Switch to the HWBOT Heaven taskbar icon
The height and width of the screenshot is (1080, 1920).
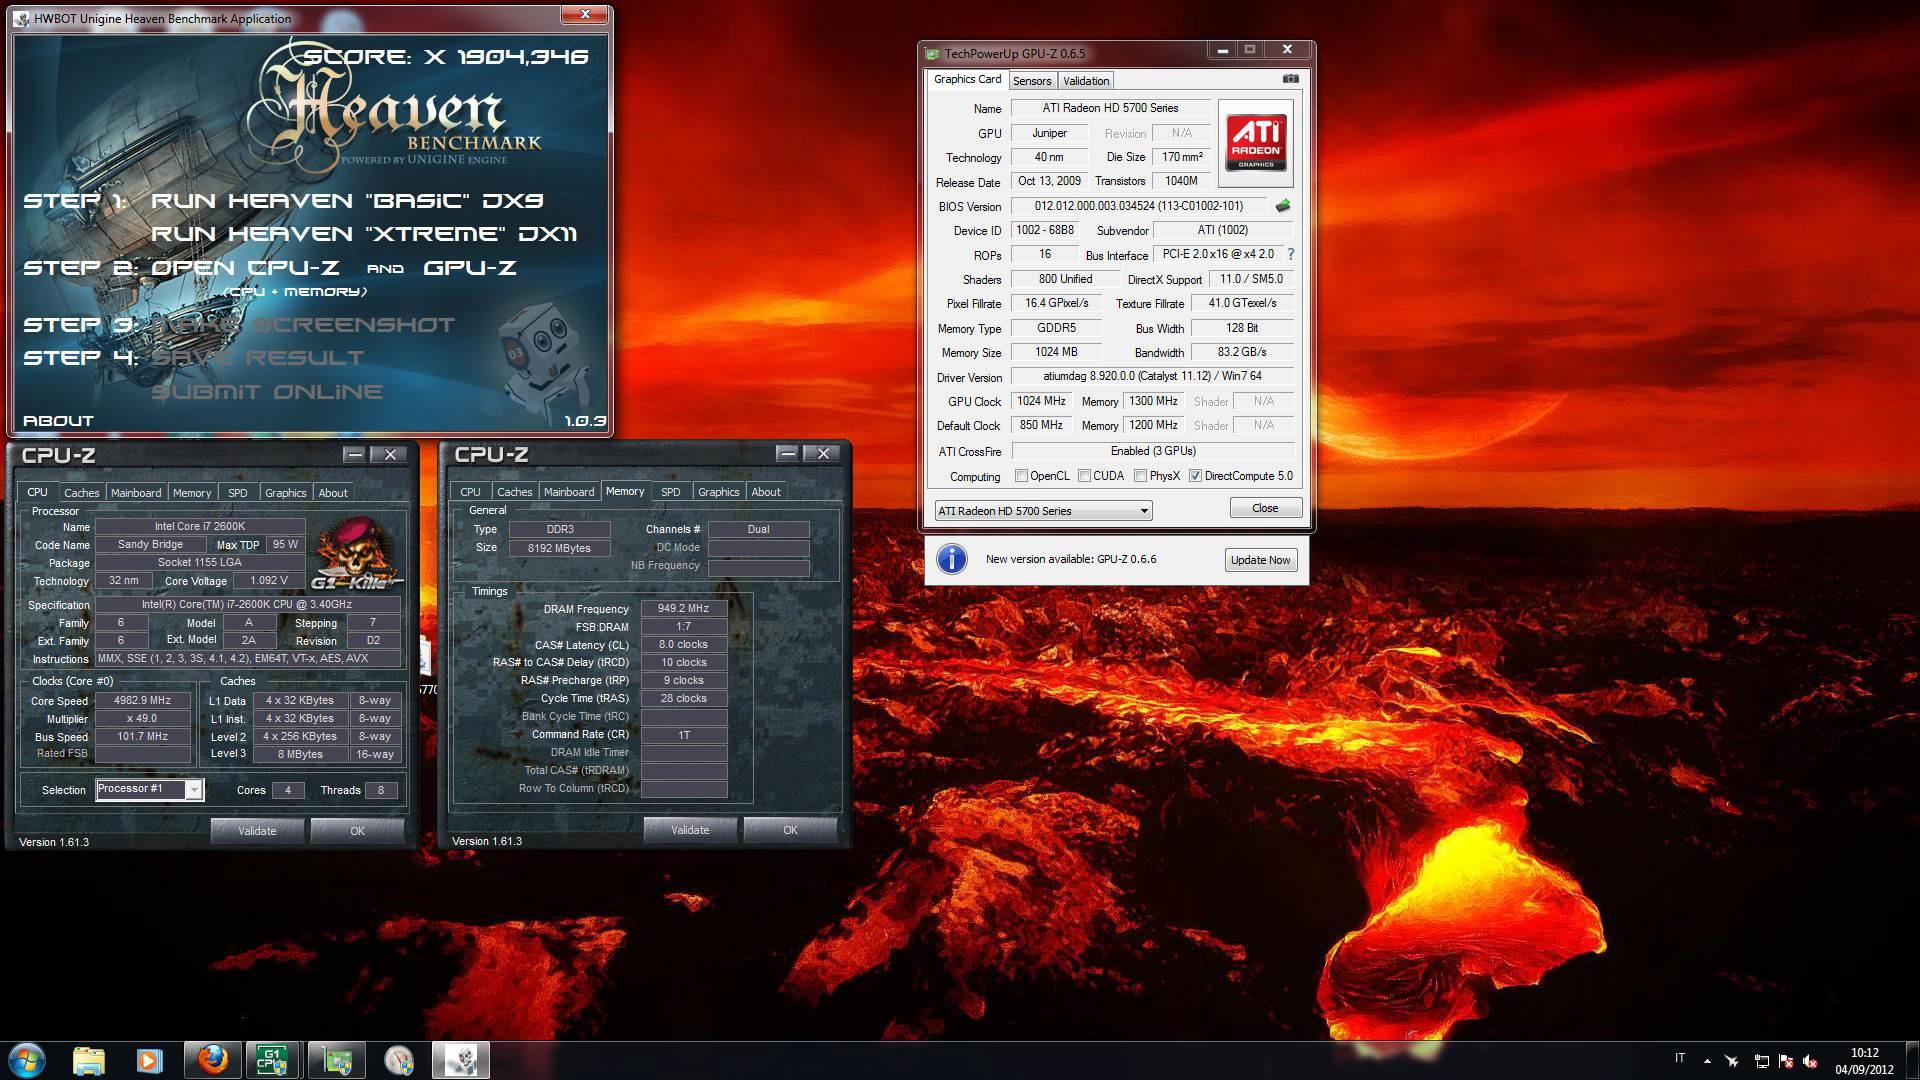click(x=461, y=1060)
